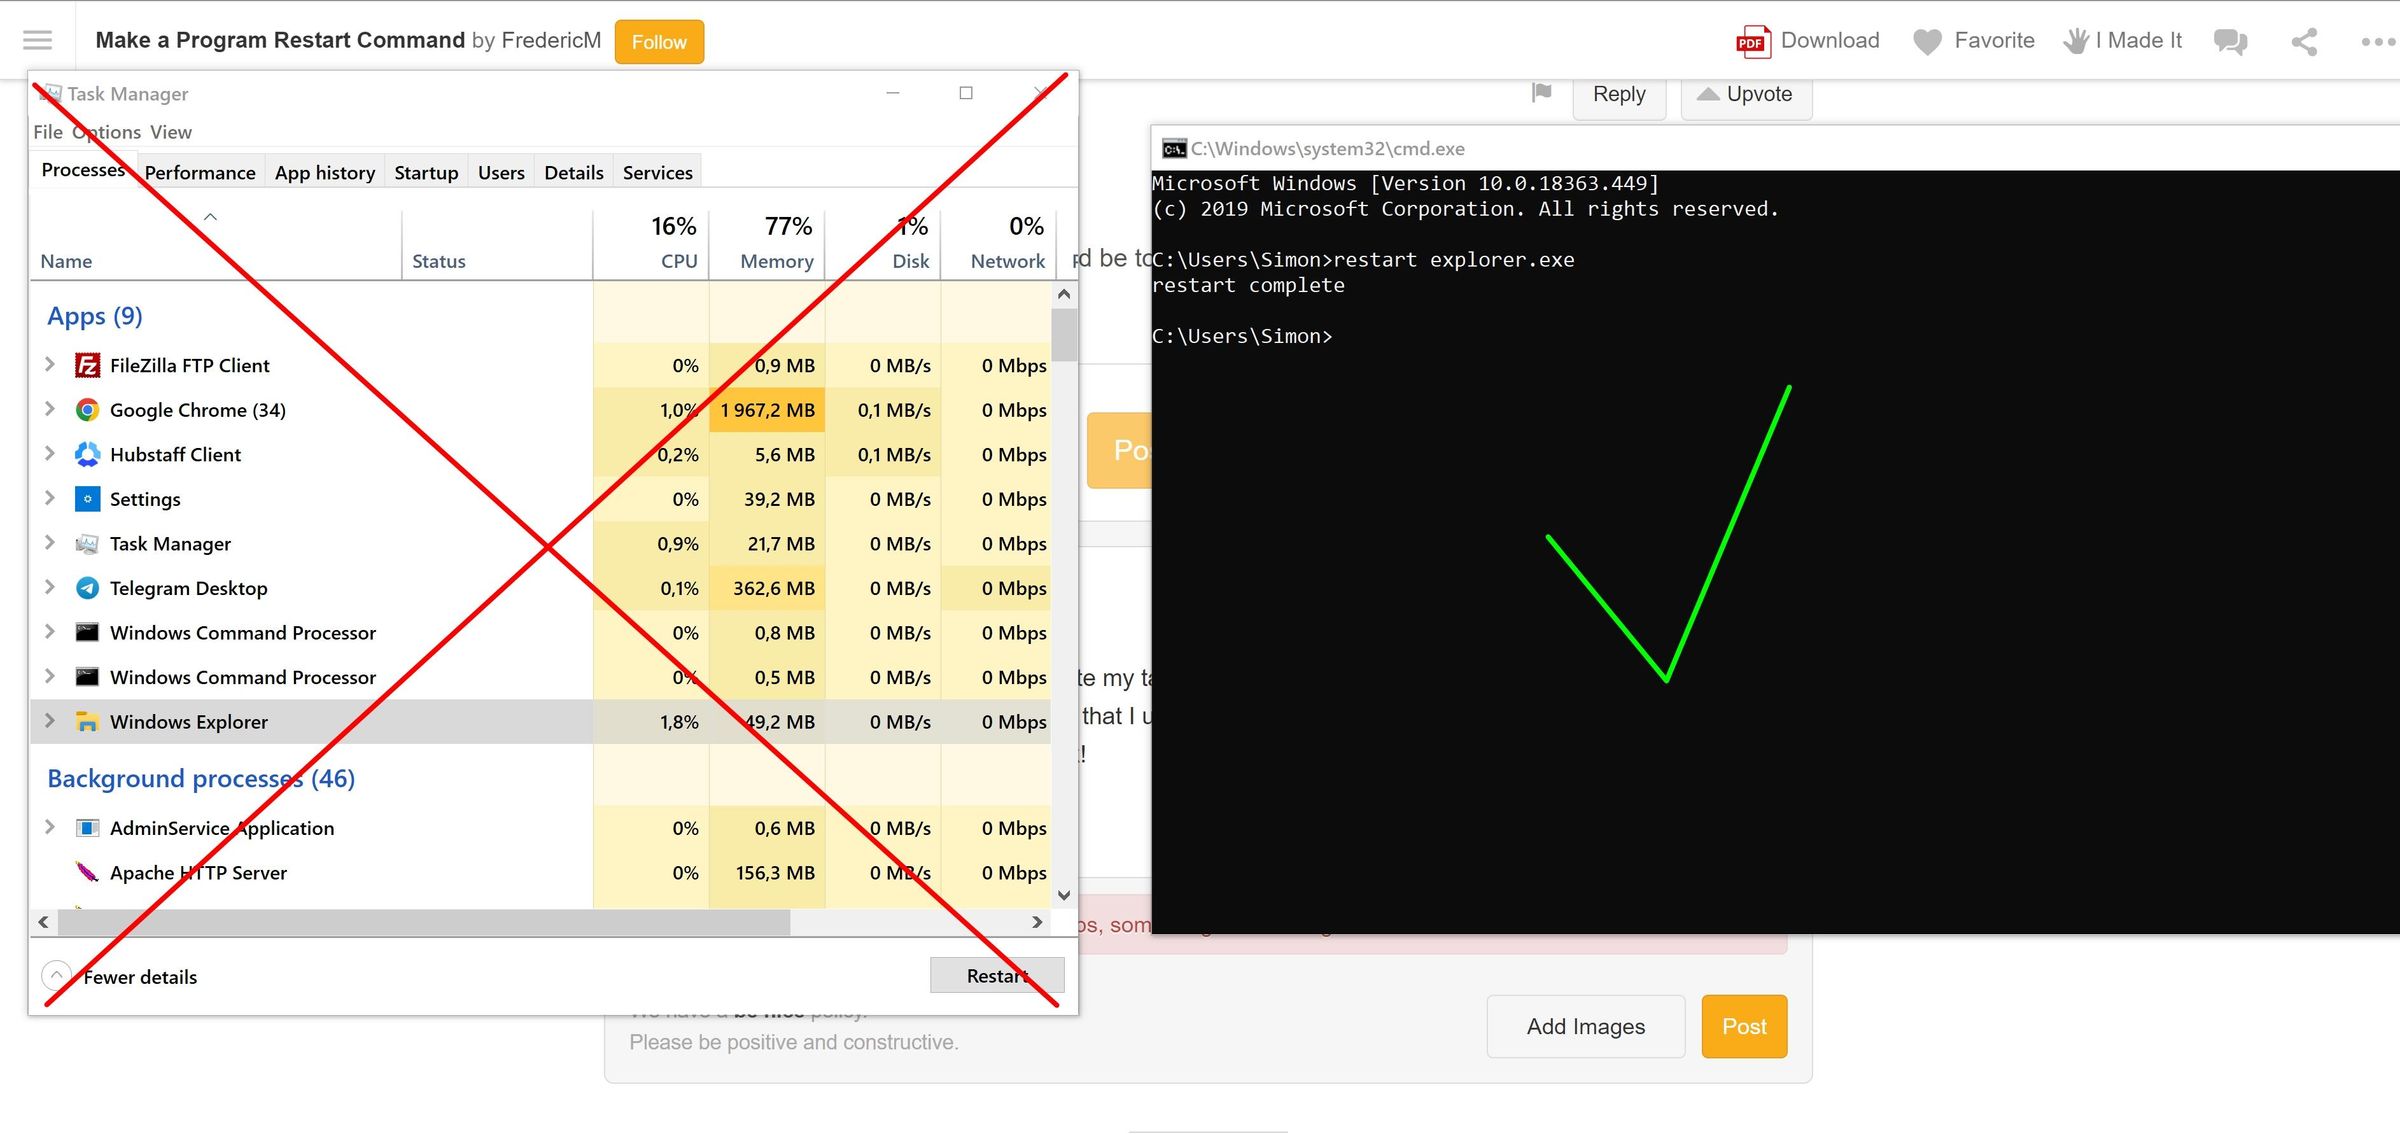Open the comments speech bubble icon
This screenshot has width=2400, height=1134.
pyautogui.click(x=2228, y=42)
